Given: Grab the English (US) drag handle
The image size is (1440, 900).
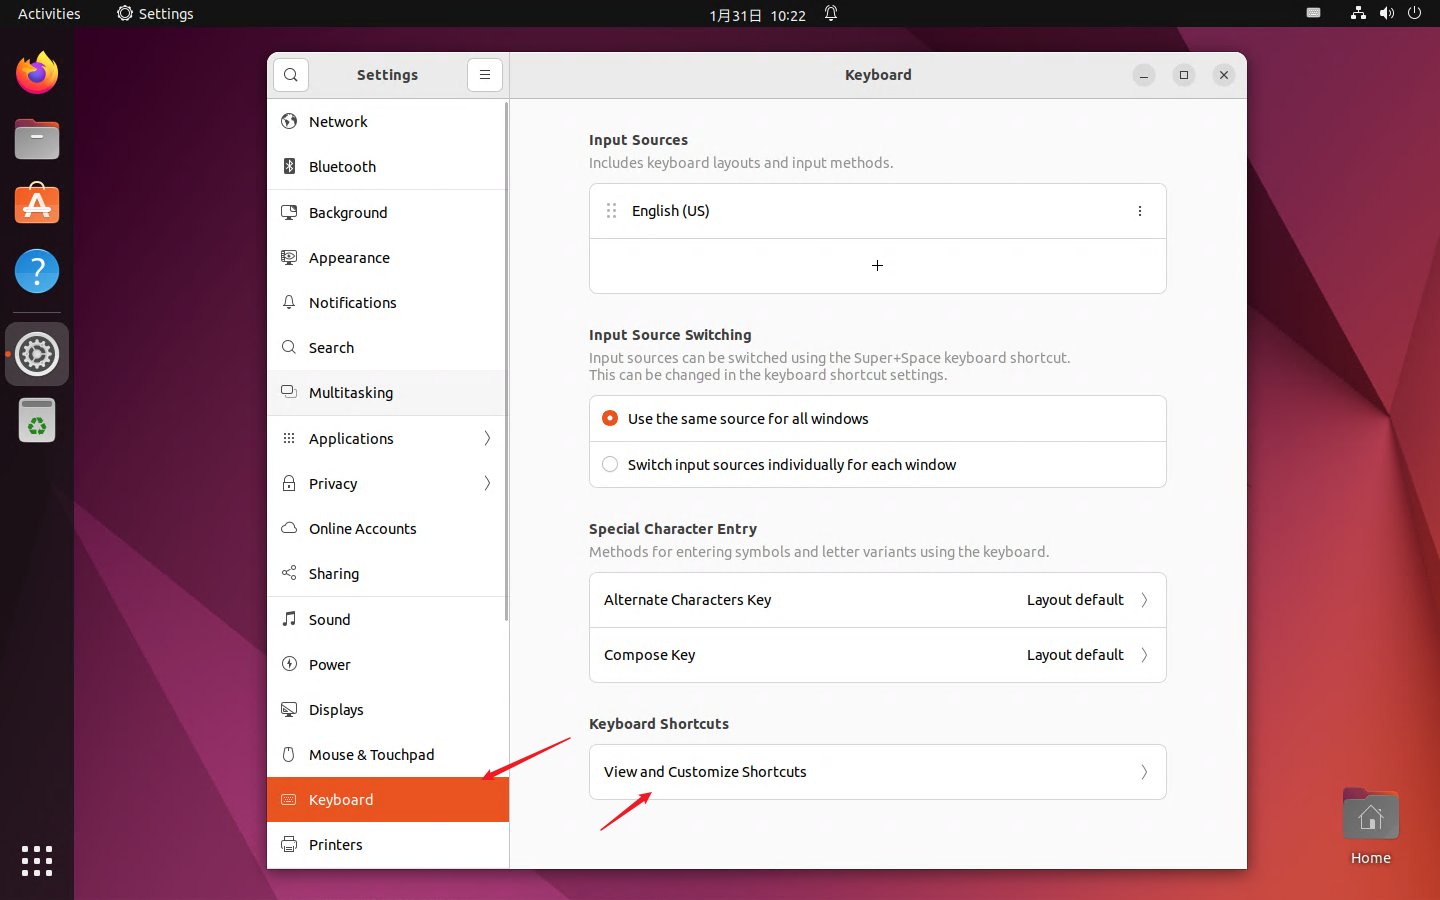Looking at the screenshot, I should coord(611,211).
